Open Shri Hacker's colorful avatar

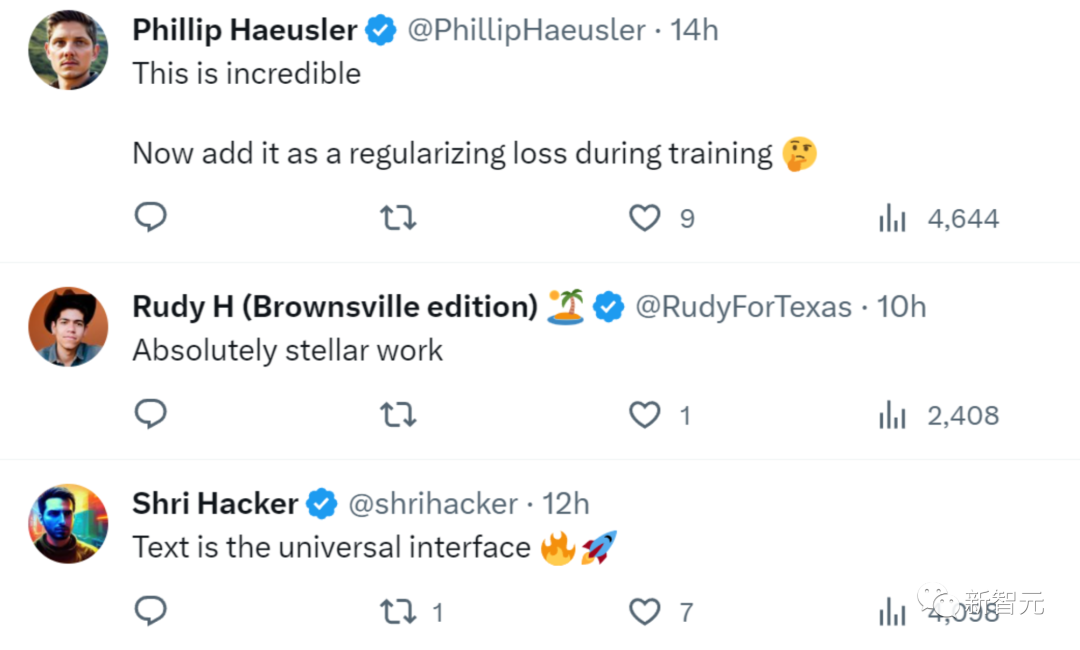tap(68, 523)
